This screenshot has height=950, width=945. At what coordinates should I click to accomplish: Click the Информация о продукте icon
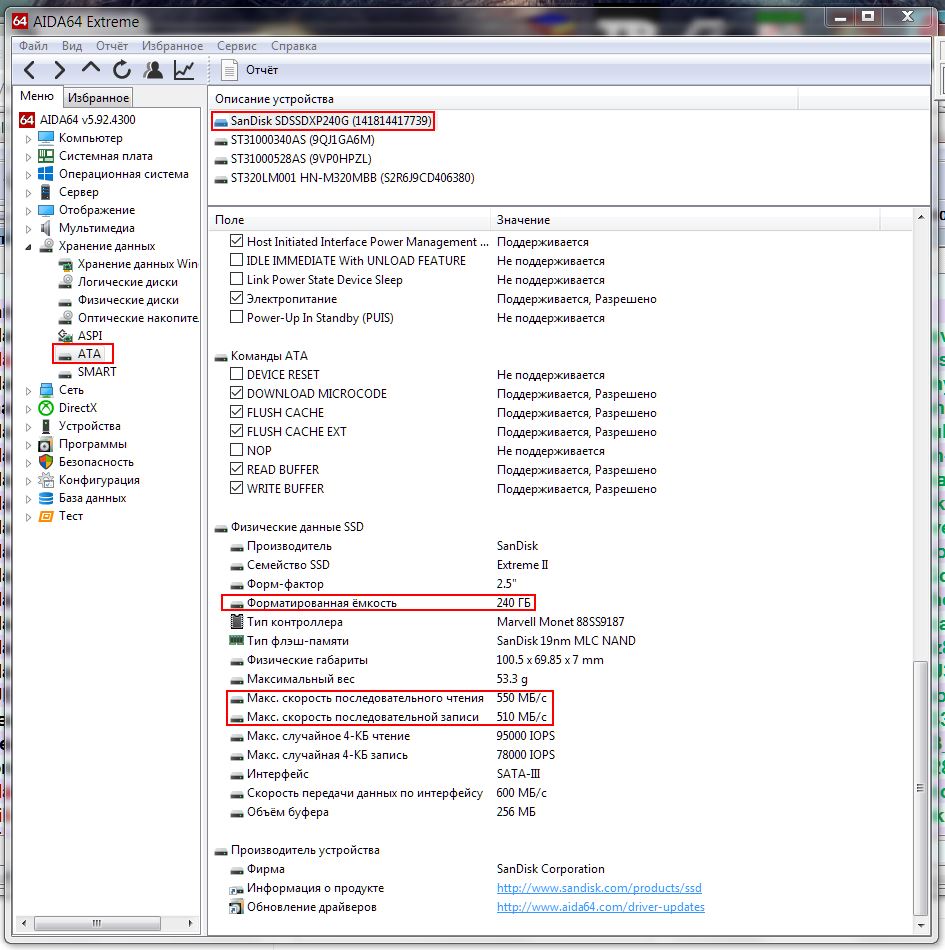(236, 889)
